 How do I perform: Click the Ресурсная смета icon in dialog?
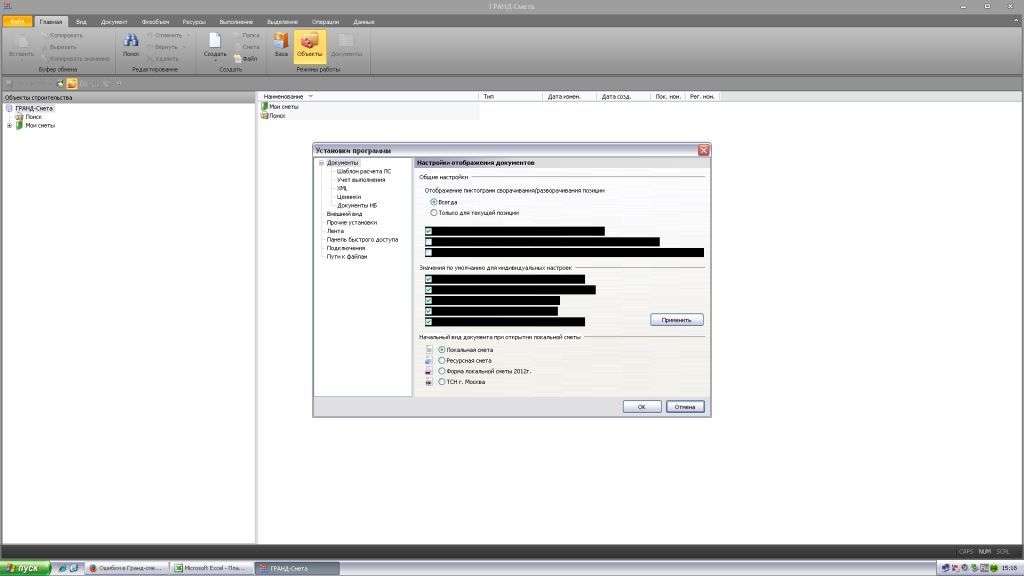click(429, 361)
